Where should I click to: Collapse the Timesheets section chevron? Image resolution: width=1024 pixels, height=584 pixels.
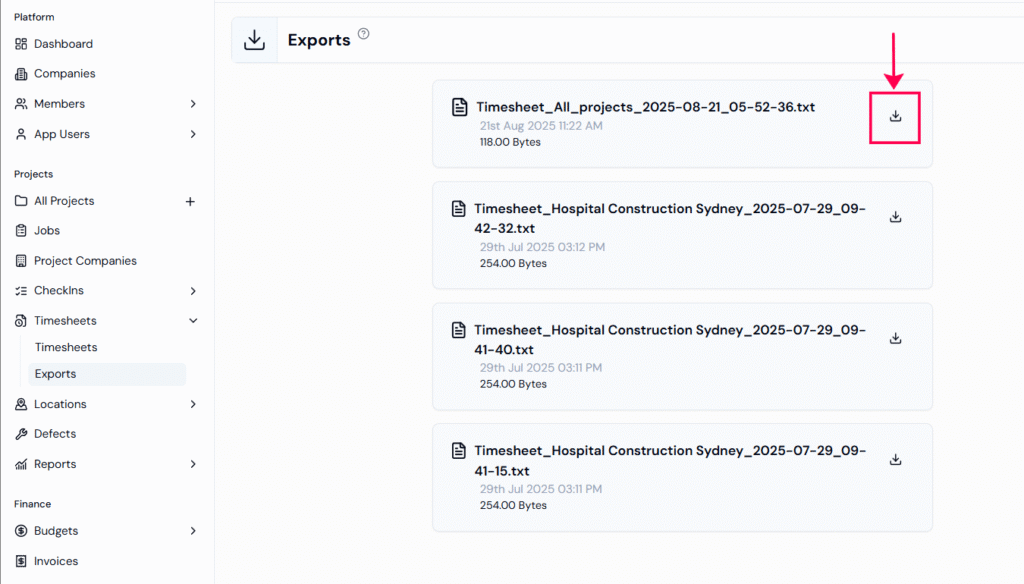pos(193,321)
